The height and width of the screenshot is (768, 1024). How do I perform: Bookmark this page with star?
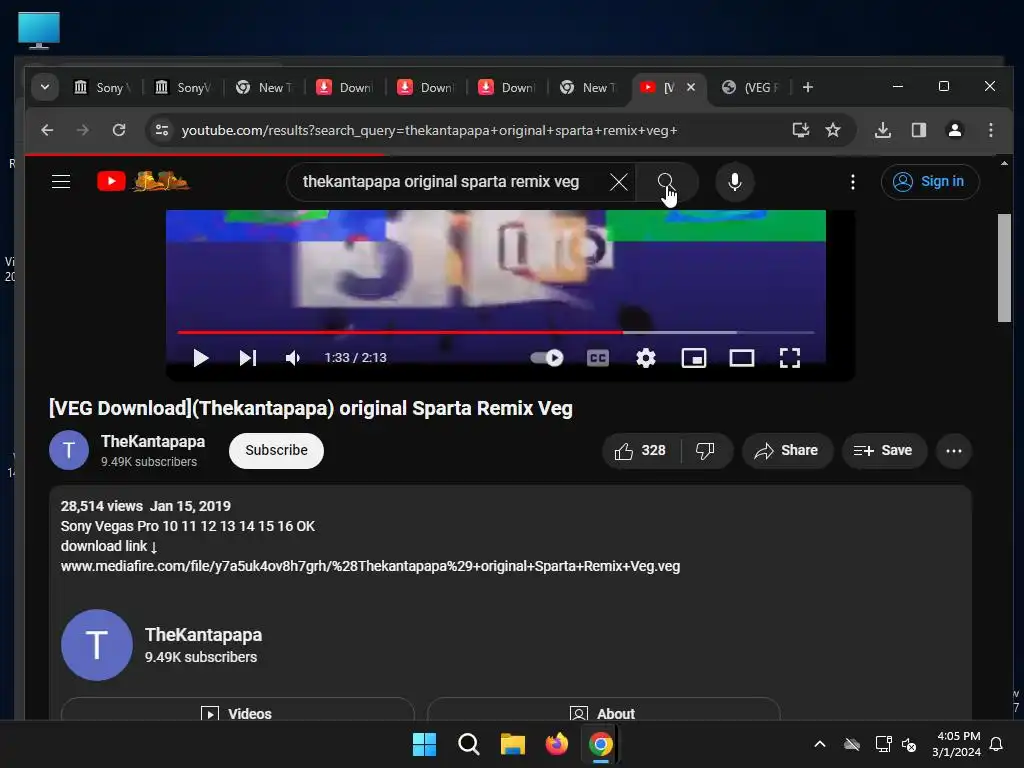pos(833,130)
